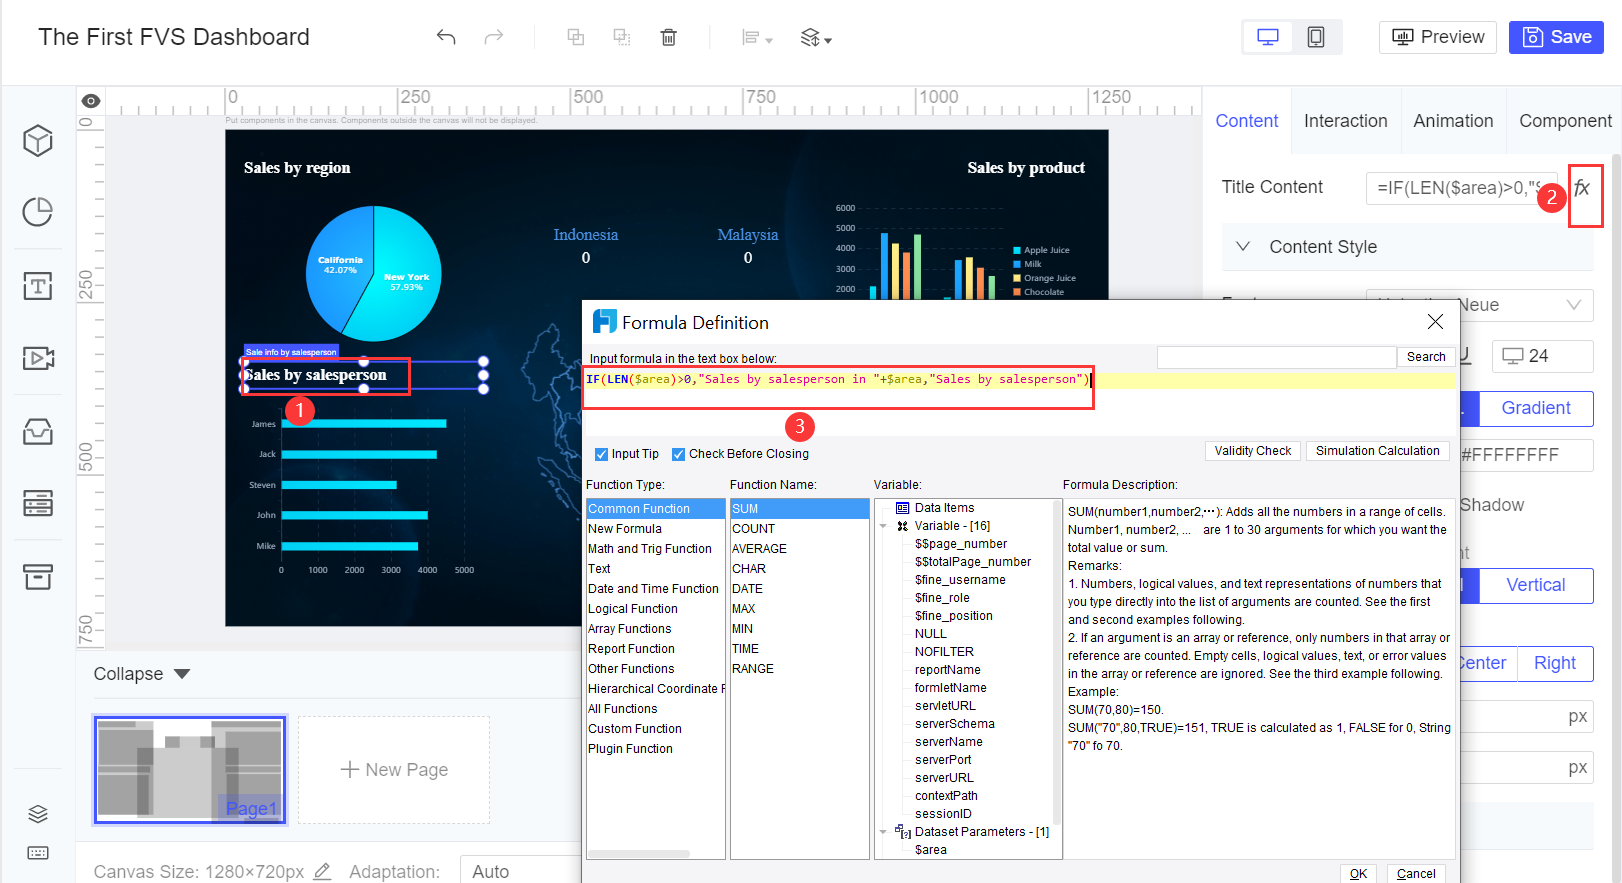This screenshot has width=1622, height=883.
Task: Toggle Check Before Closing checkbox
Action: [x=678, y=454]
